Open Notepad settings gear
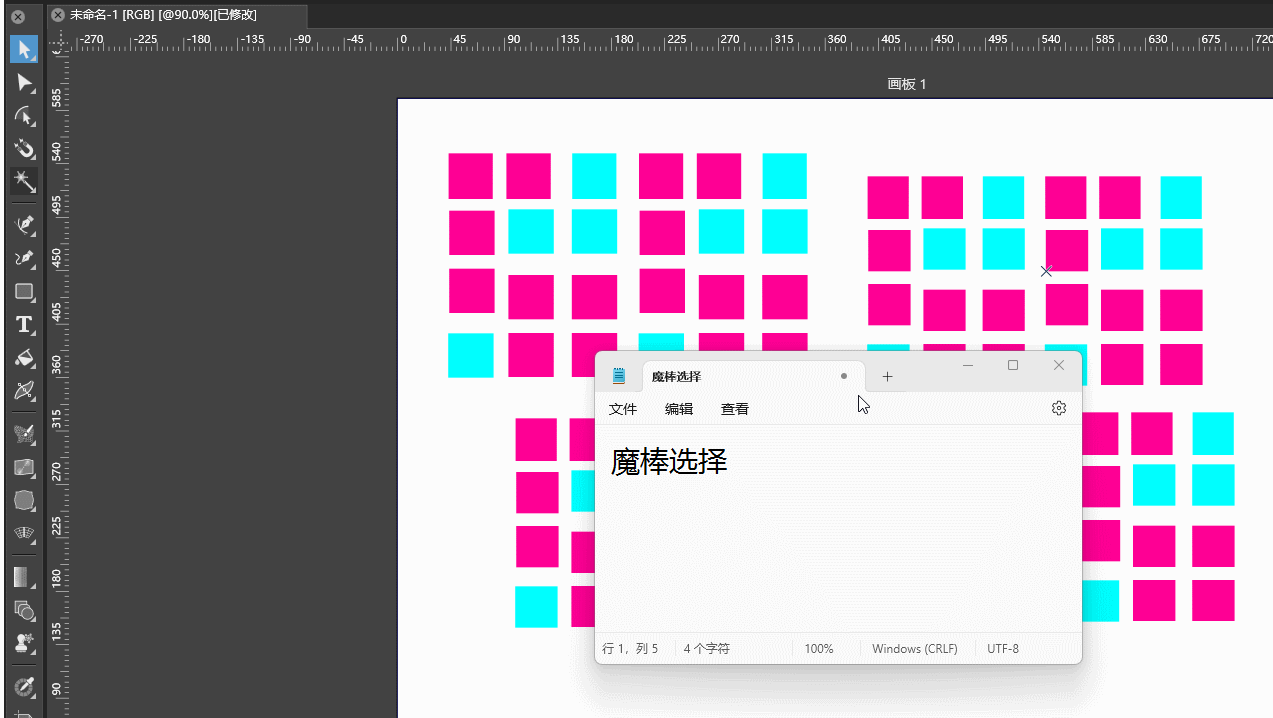Image resolution: width=1273 pixels, height=718 pixels. point(1059,408)
